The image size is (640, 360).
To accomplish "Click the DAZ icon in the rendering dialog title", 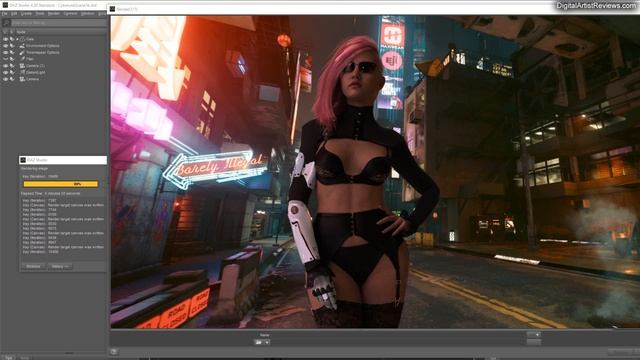I will click(23, 160).
